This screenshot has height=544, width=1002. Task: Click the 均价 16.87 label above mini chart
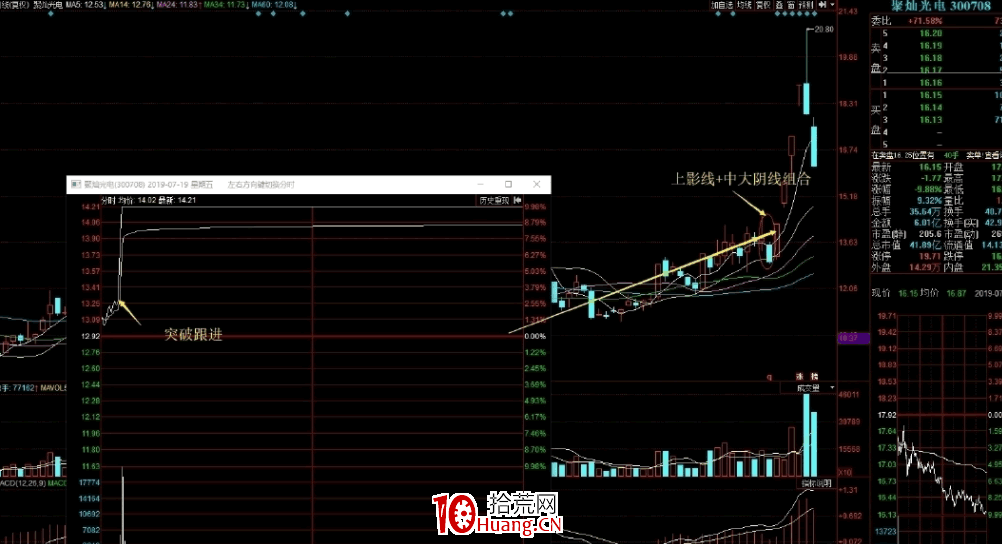pyautogui.click(x=944, y=293)
